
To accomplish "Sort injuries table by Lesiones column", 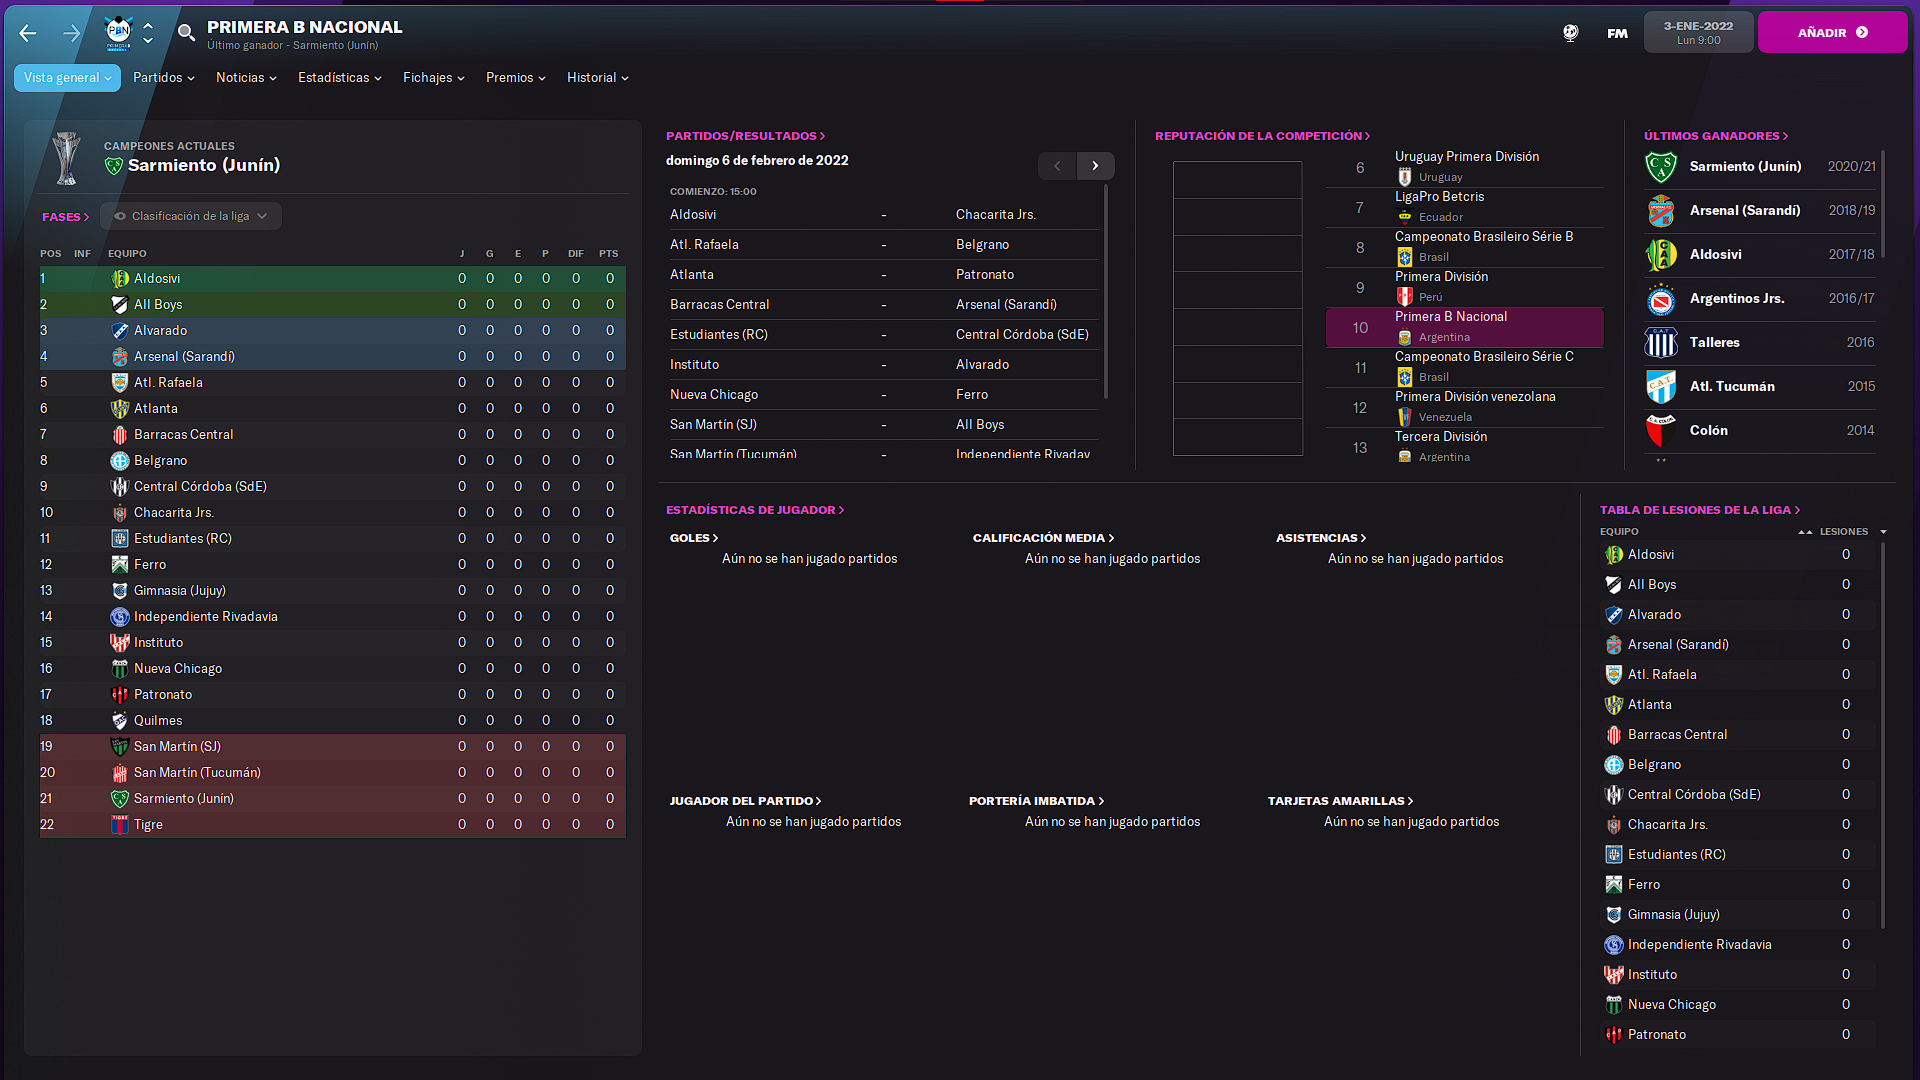I will (x=1843, y=532).
